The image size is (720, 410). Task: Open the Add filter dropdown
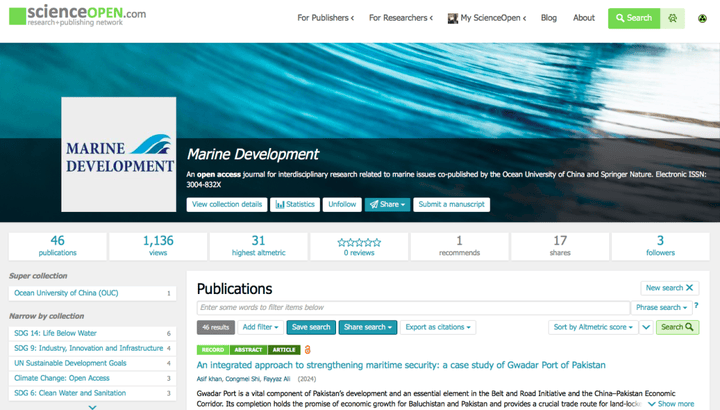pos(260,327)
